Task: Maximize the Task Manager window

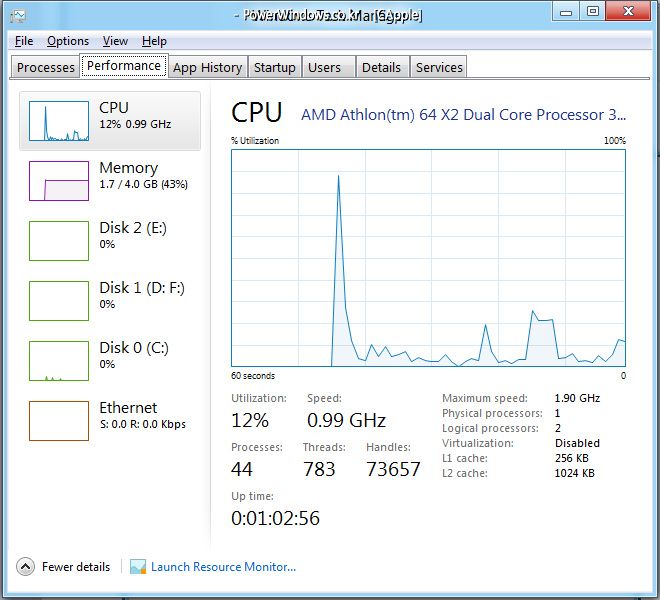Action: coord(593,11)
